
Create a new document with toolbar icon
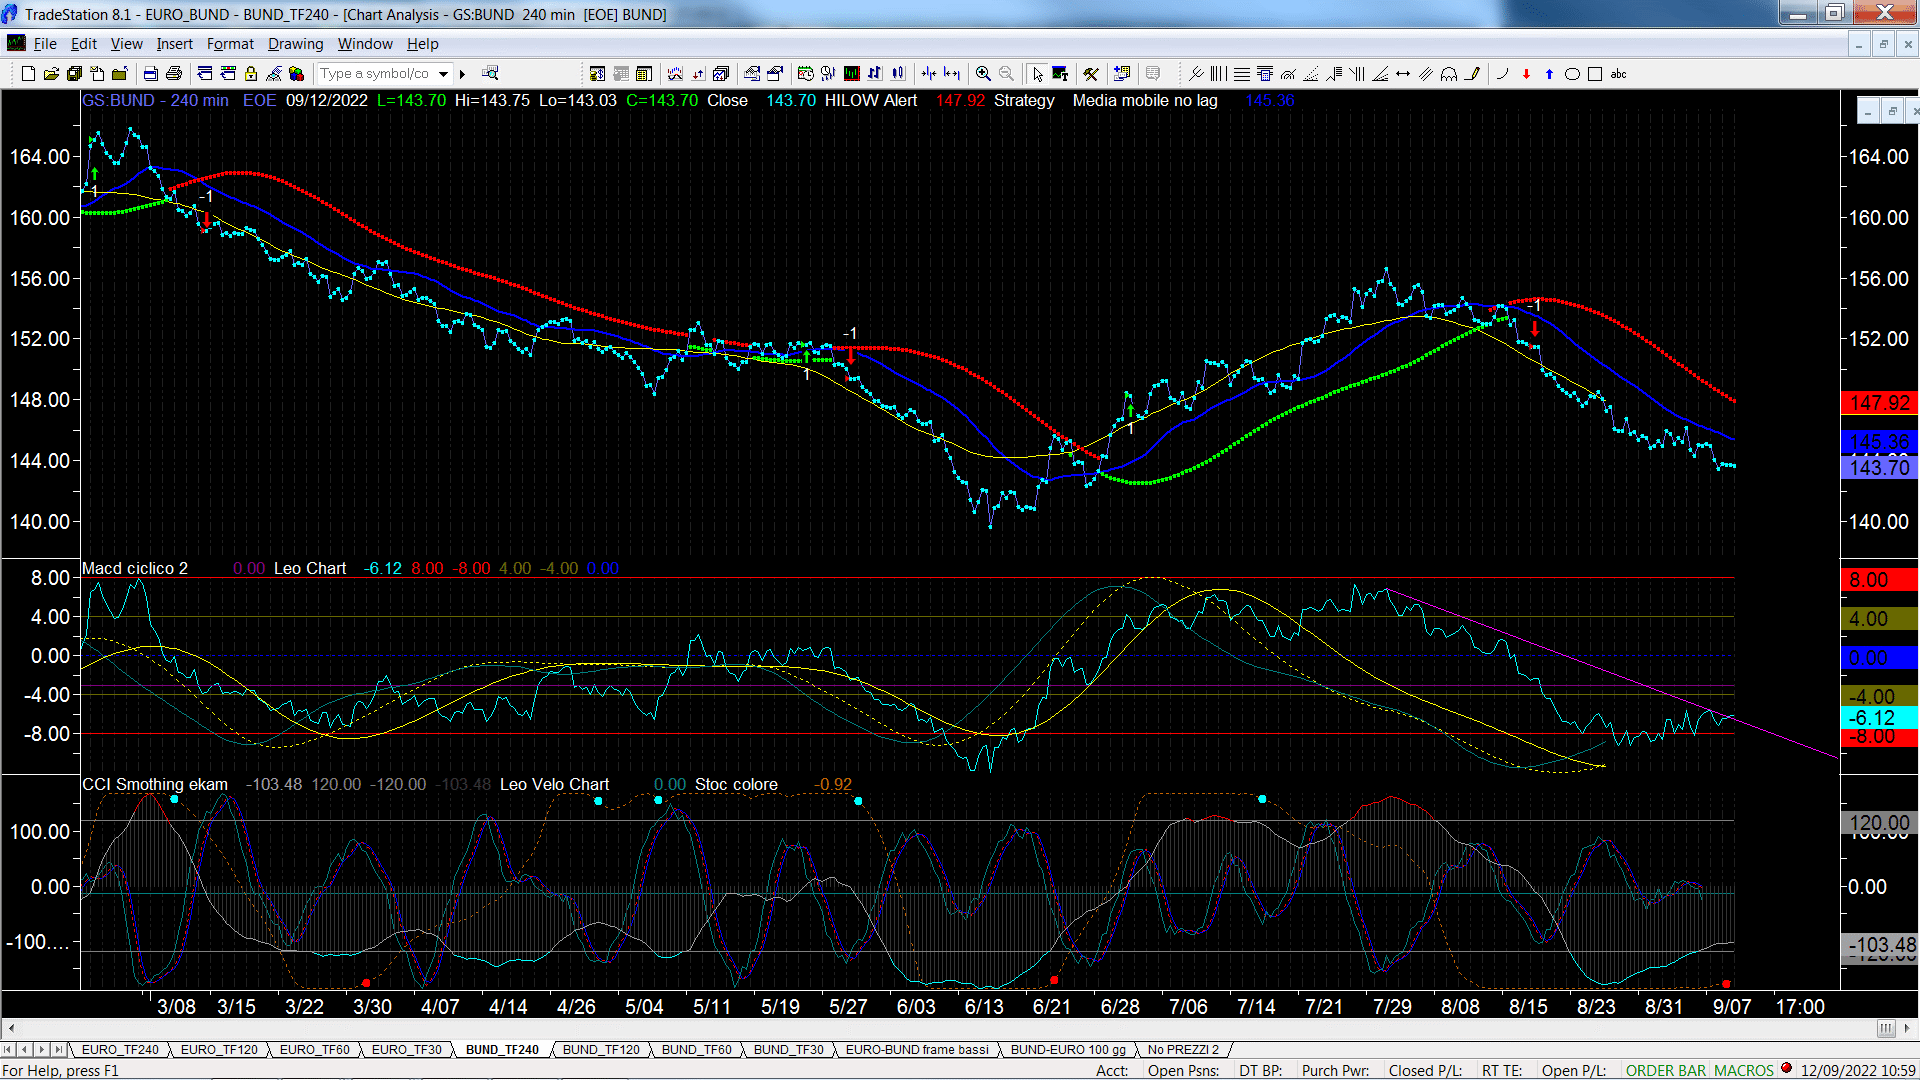click(28, 73)
